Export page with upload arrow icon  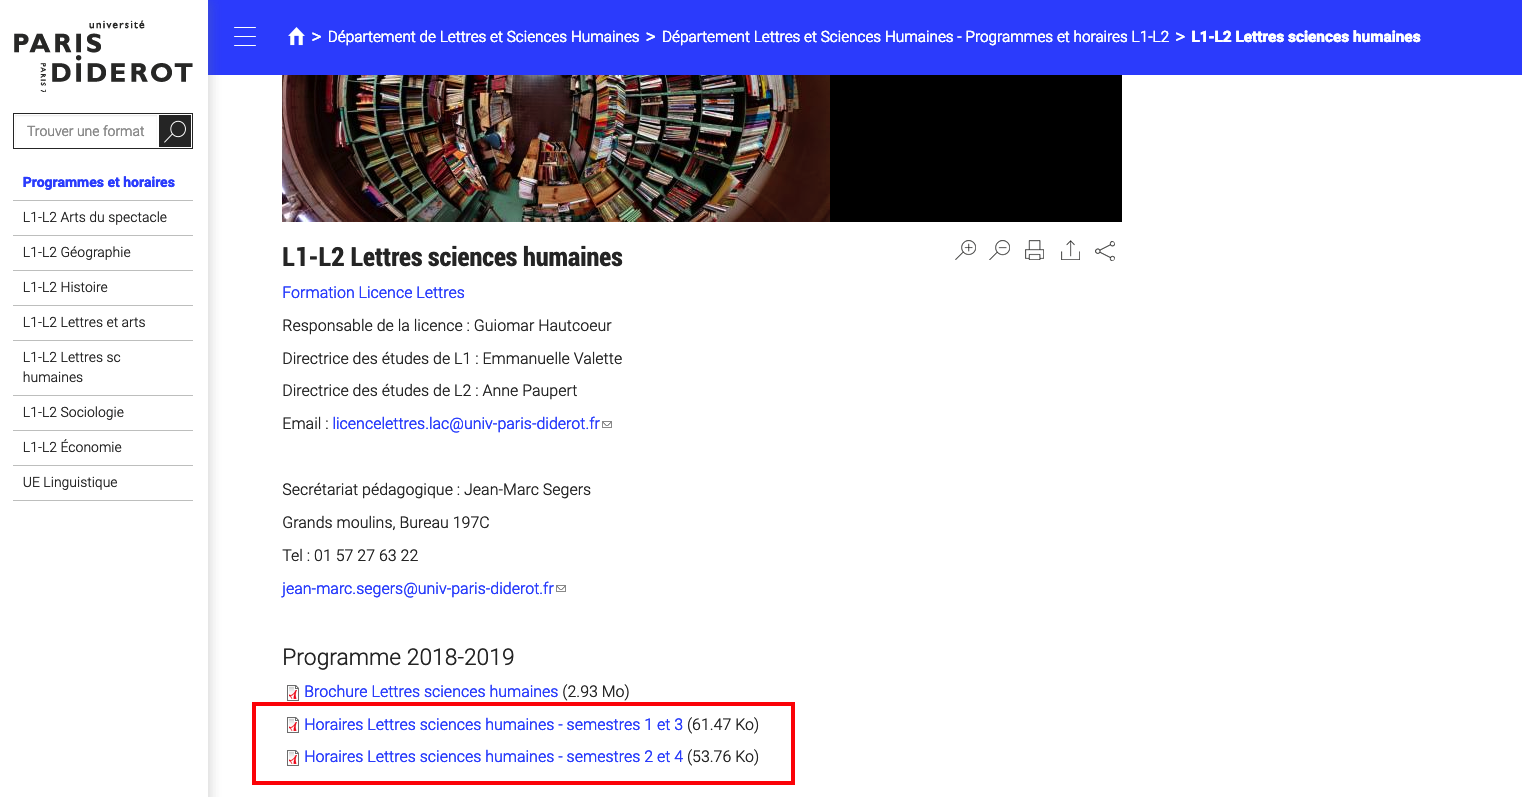1070,250
